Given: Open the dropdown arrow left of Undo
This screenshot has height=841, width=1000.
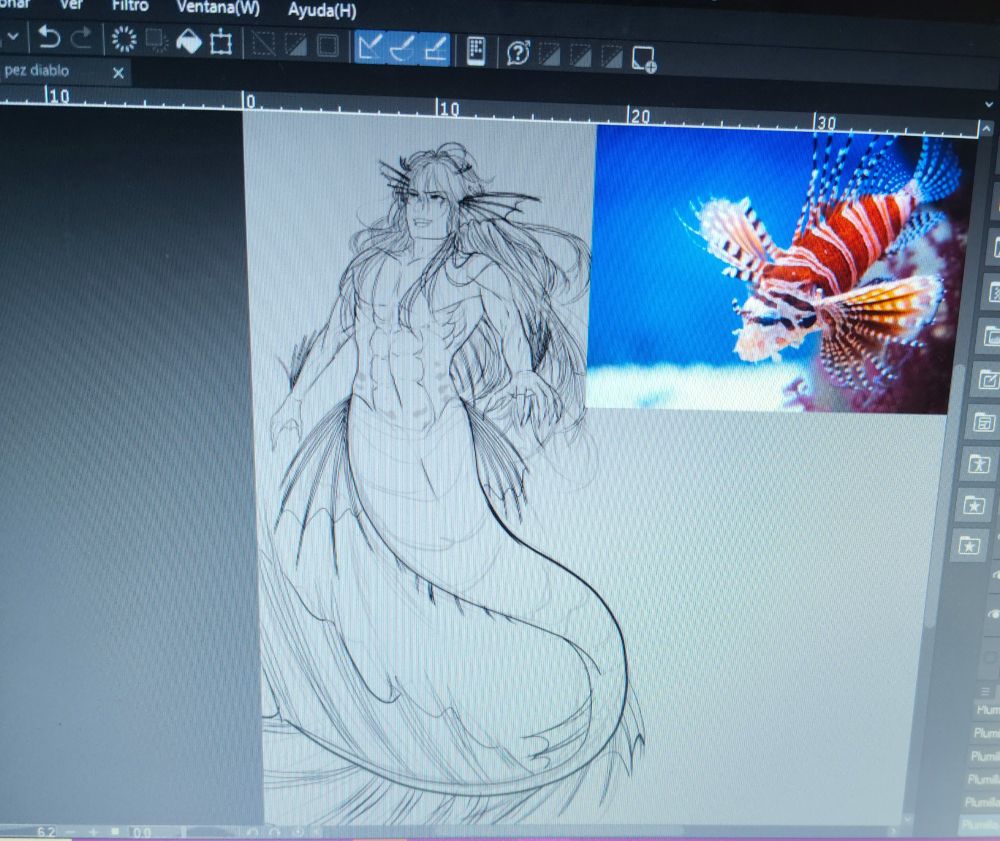Looking at the screenshot, I should tap(13, 36).
